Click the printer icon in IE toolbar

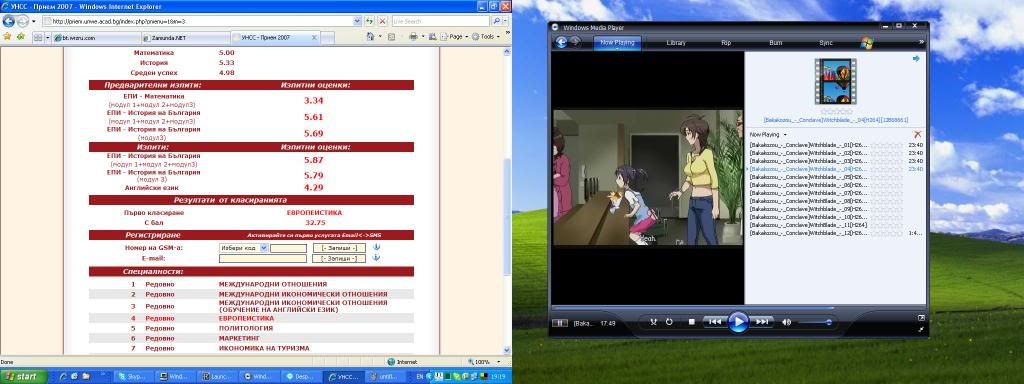coord(413,37)
